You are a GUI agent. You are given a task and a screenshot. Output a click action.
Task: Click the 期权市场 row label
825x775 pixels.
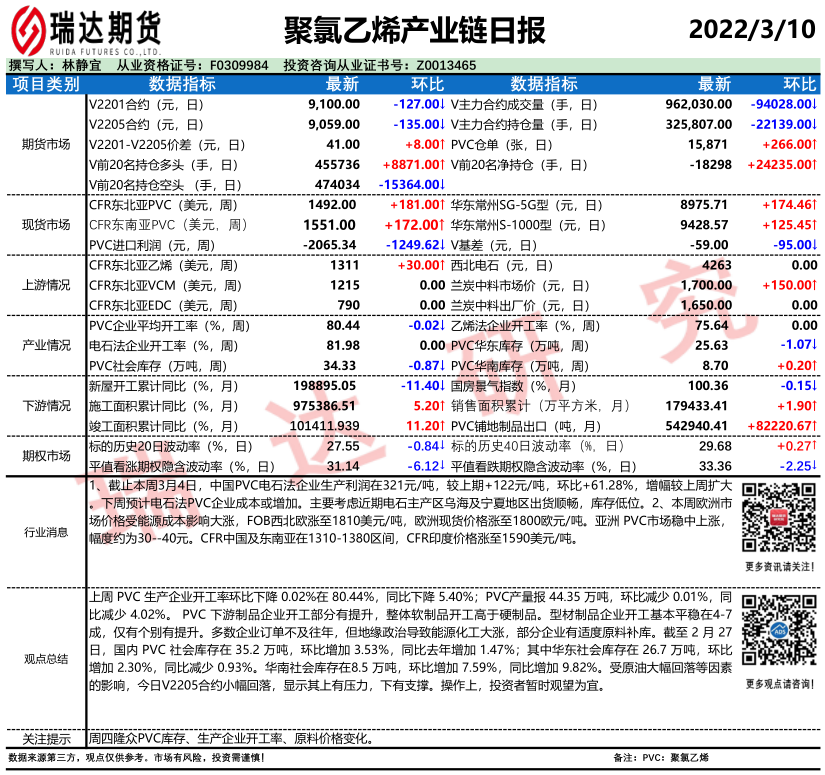pyautogui.click(x=46, y=455)
